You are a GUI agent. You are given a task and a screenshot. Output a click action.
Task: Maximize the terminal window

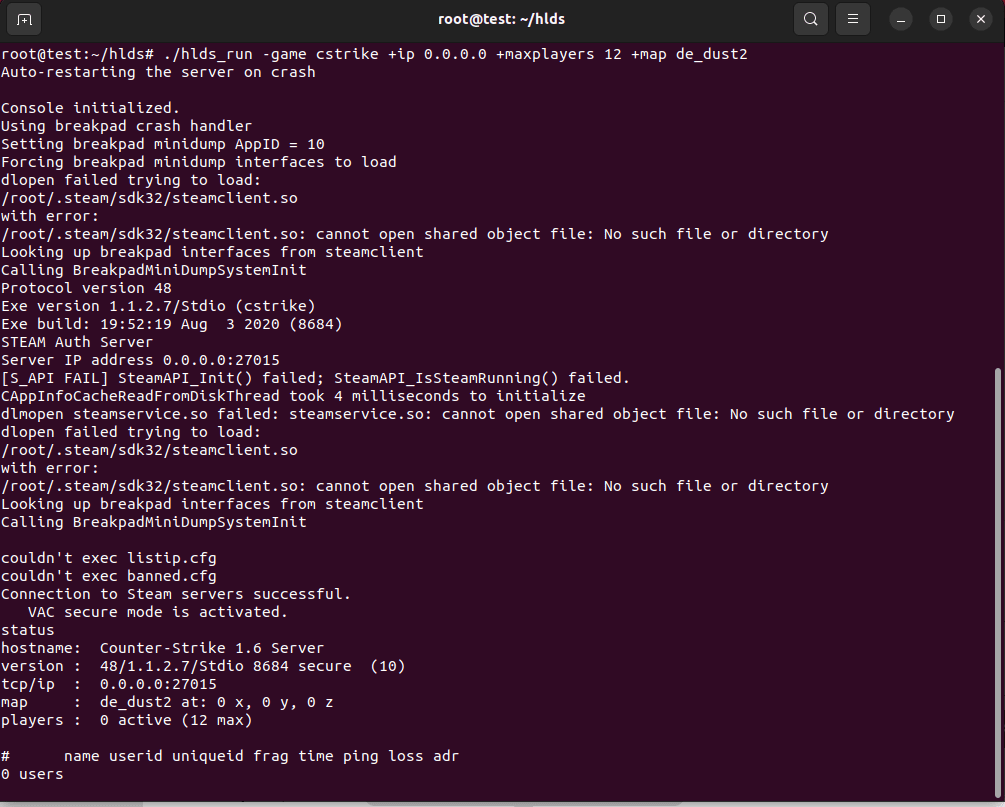(940, 19)
